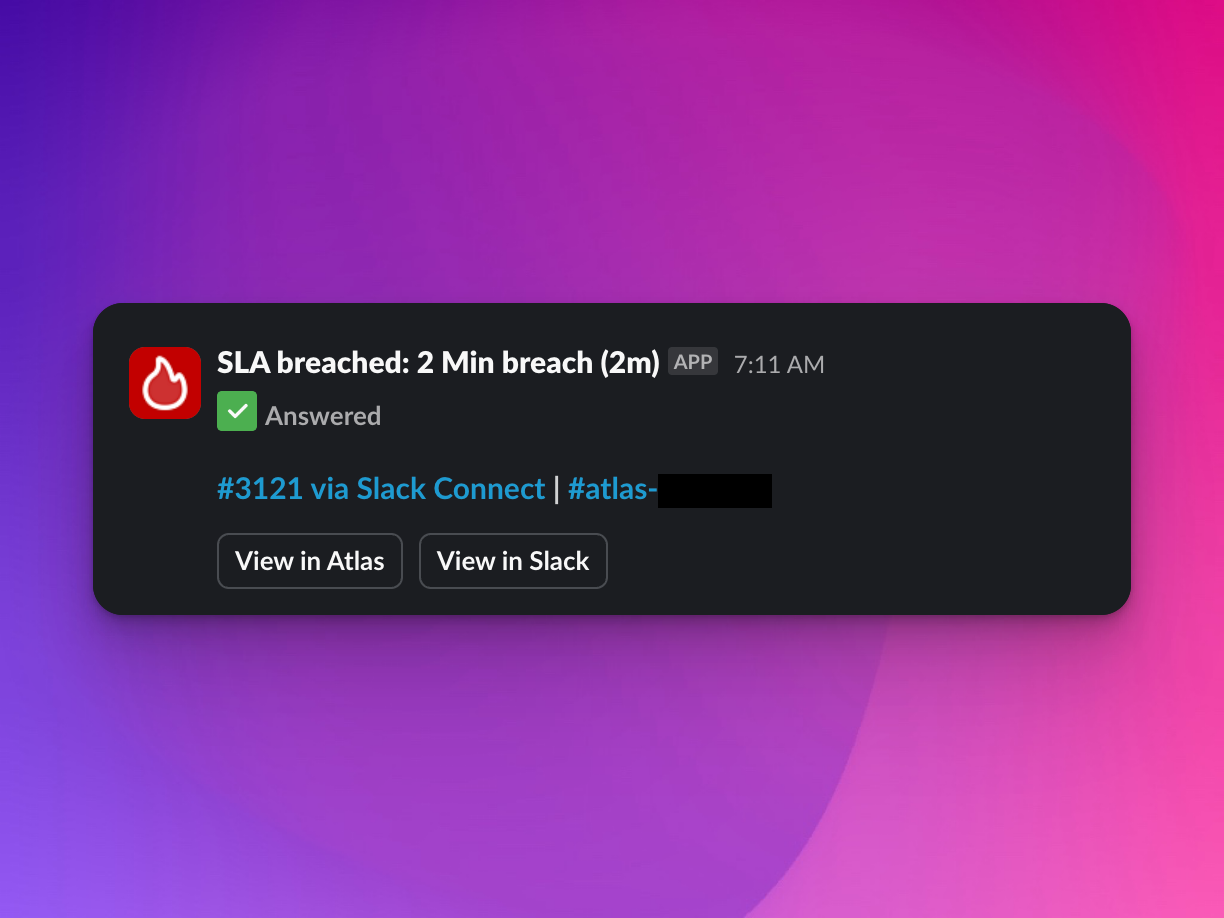1224x918 pixels.
Task: Click the blacked-out redacted channel name
Action: pos(715,491)
